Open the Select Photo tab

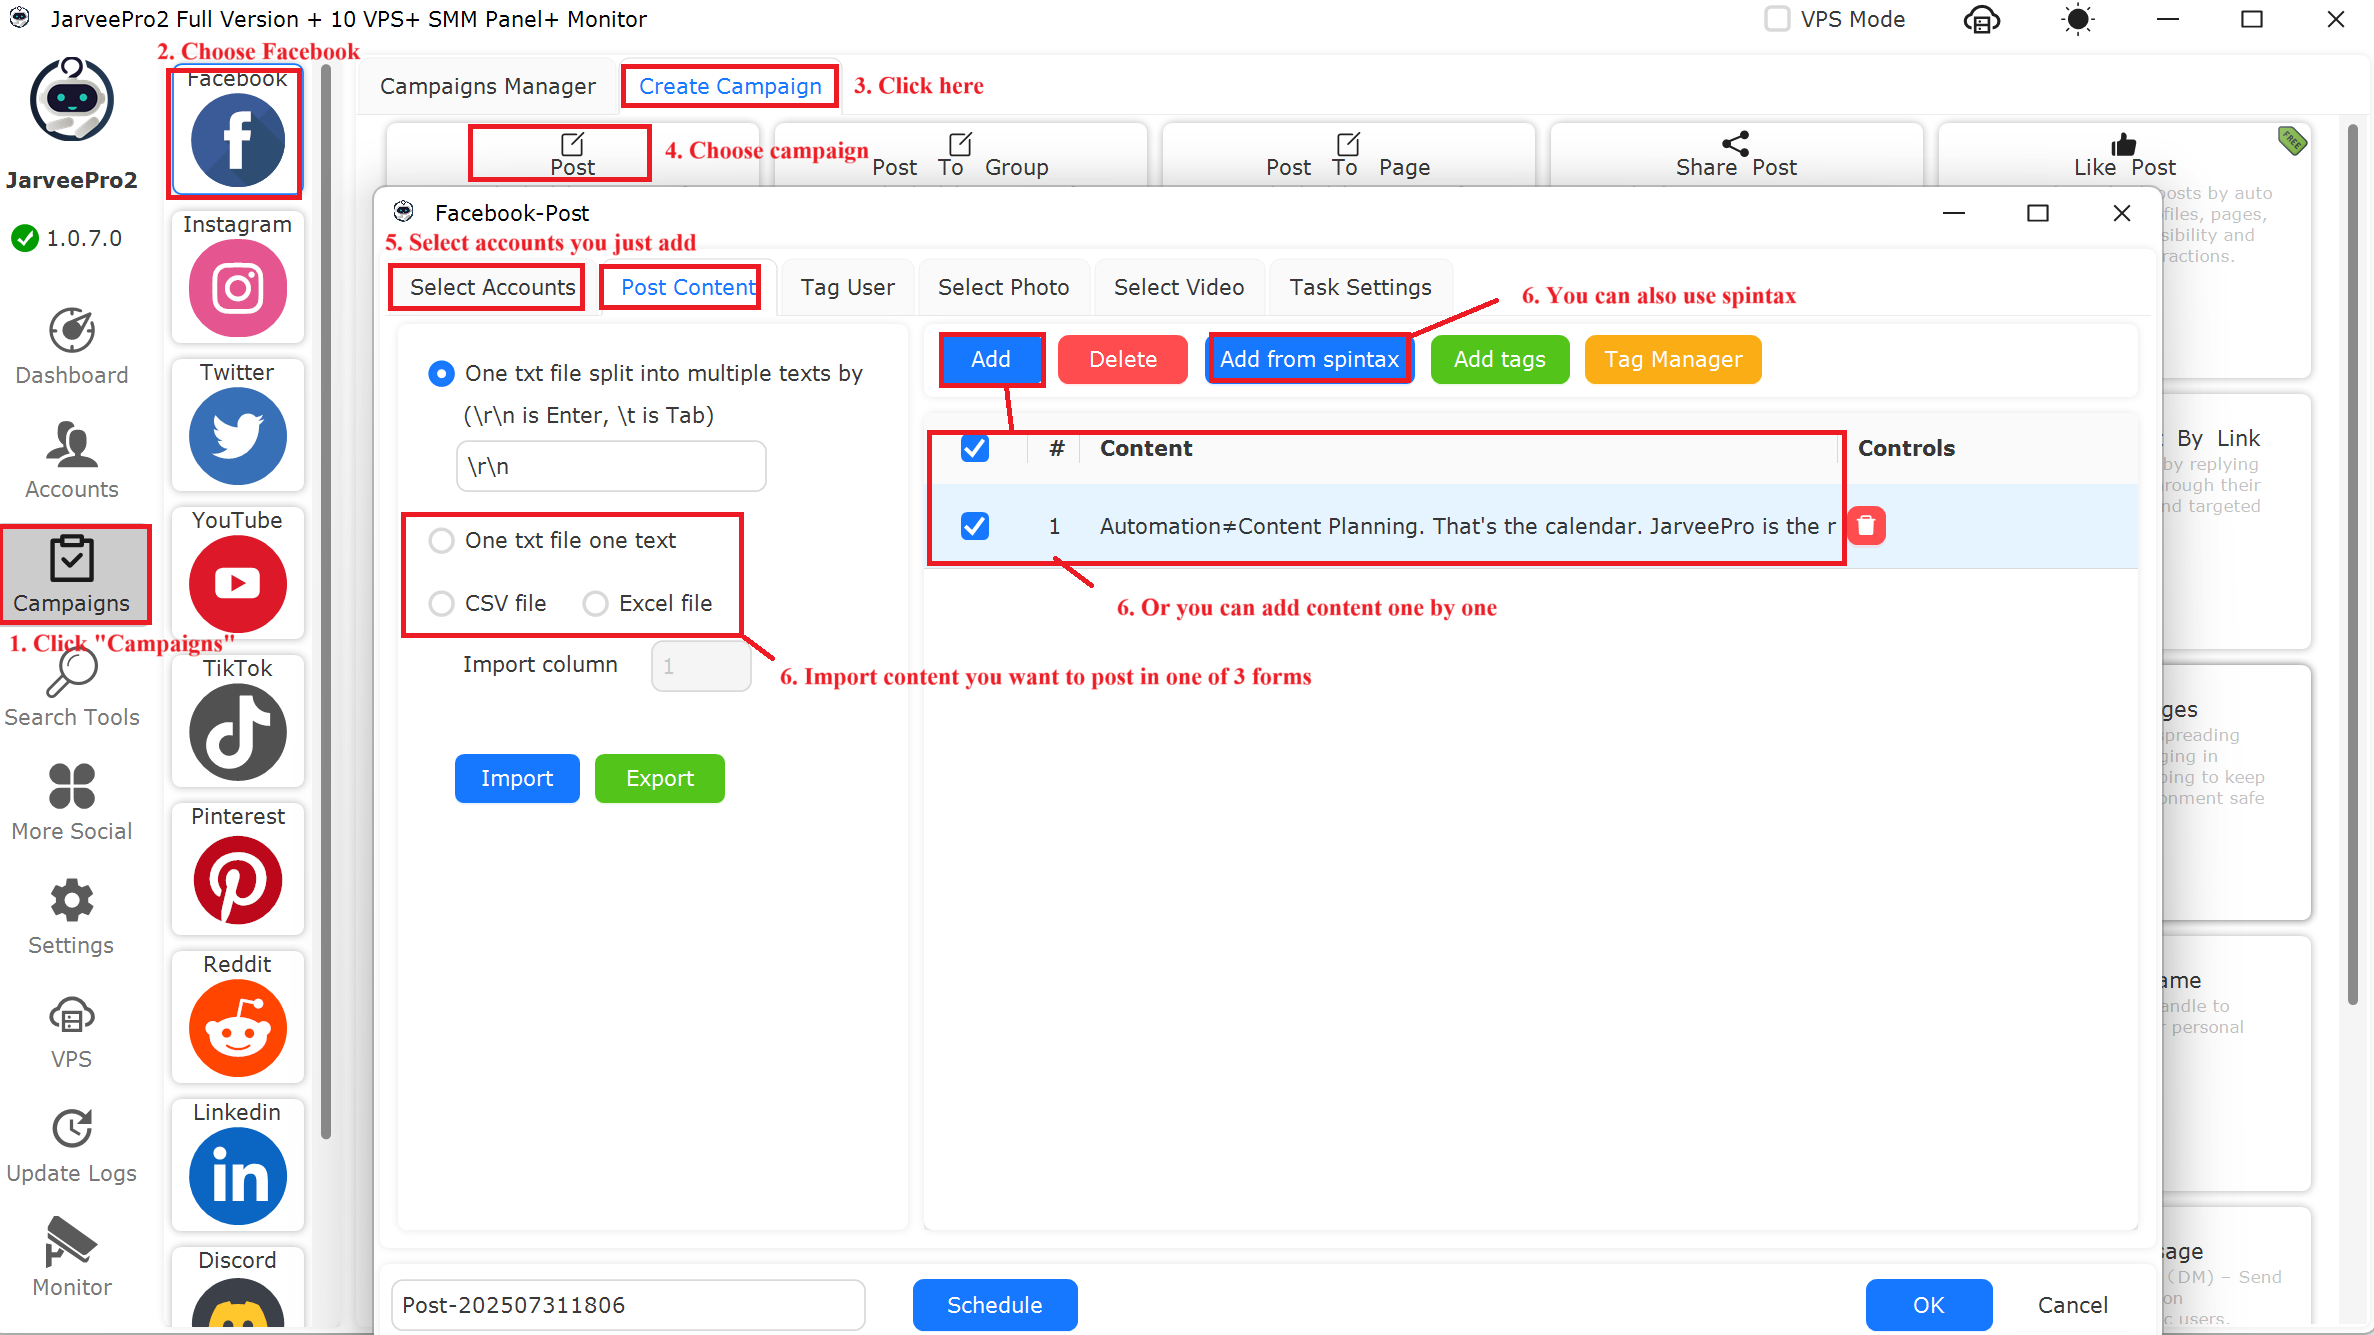click(x=1003, y=288)
